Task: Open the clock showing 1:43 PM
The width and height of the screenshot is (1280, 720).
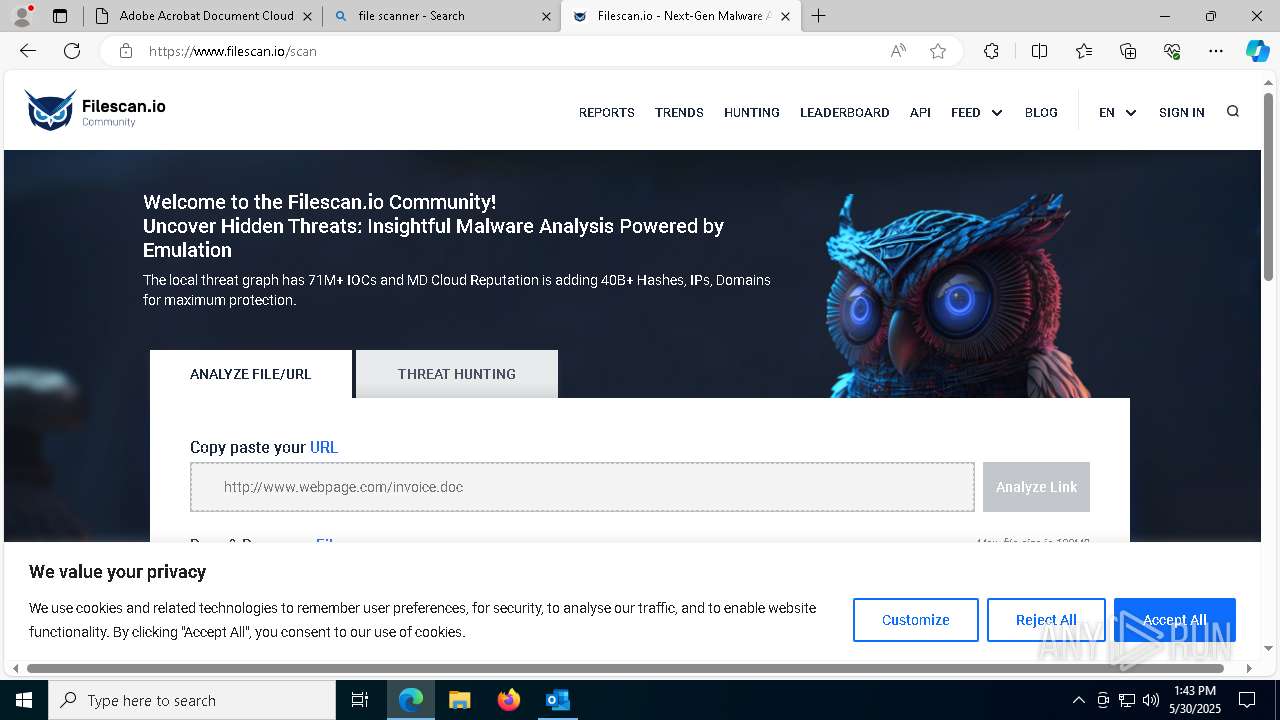Action: click(1195, 700)
